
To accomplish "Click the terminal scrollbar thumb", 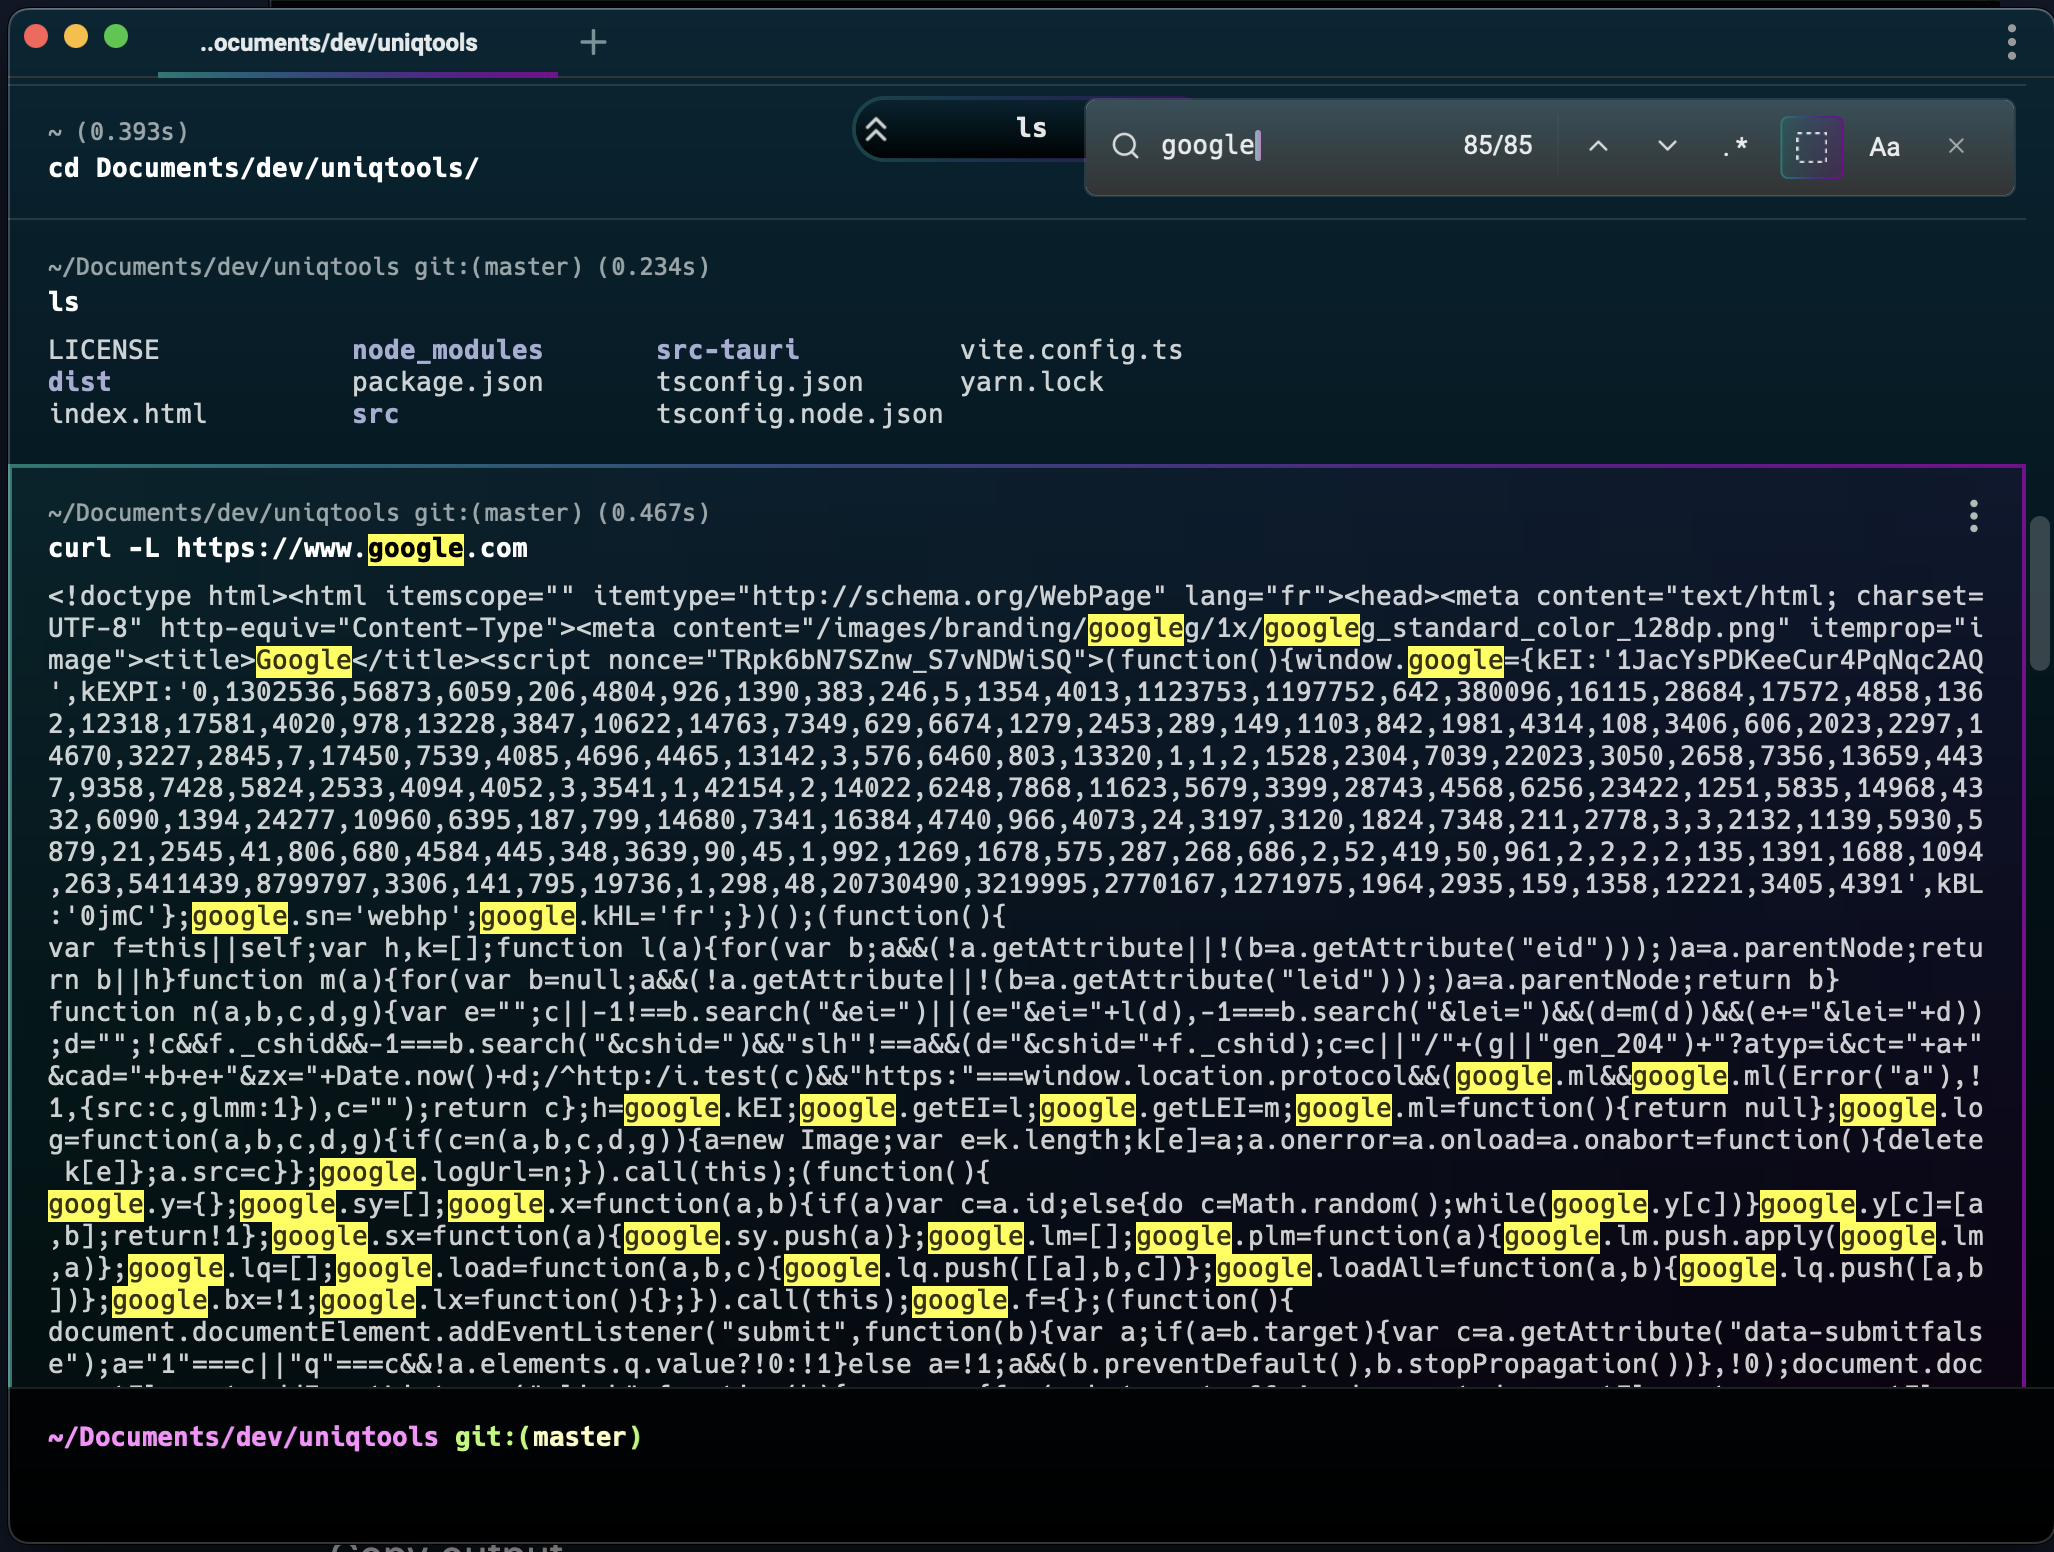I will pyautogui.click(x=2041, y=592).
